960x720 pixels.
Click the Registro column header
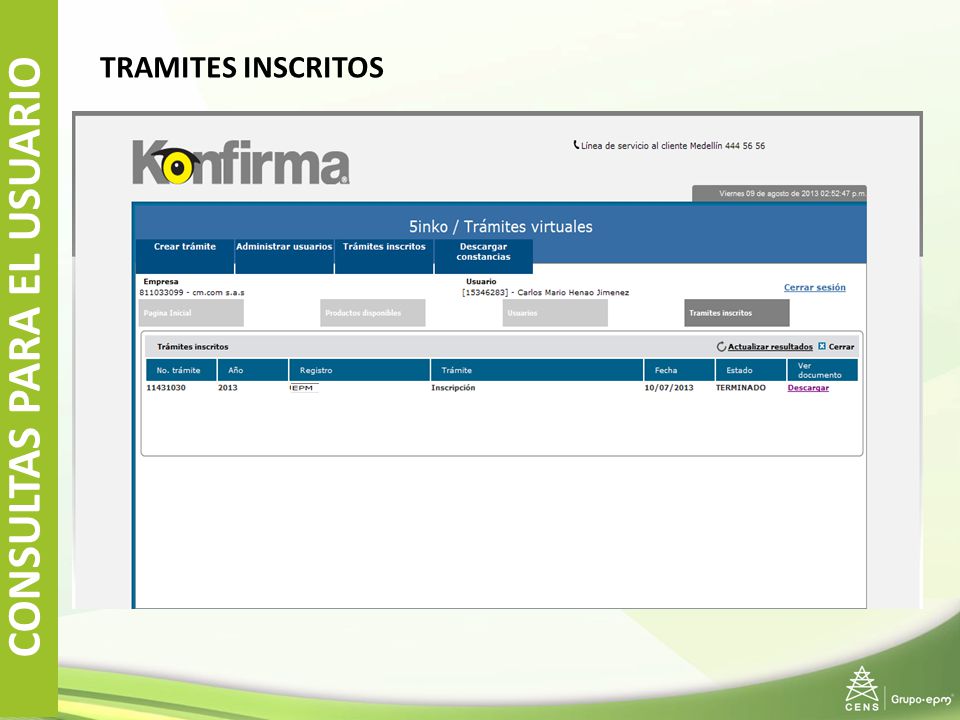click(x=359, y=370)
